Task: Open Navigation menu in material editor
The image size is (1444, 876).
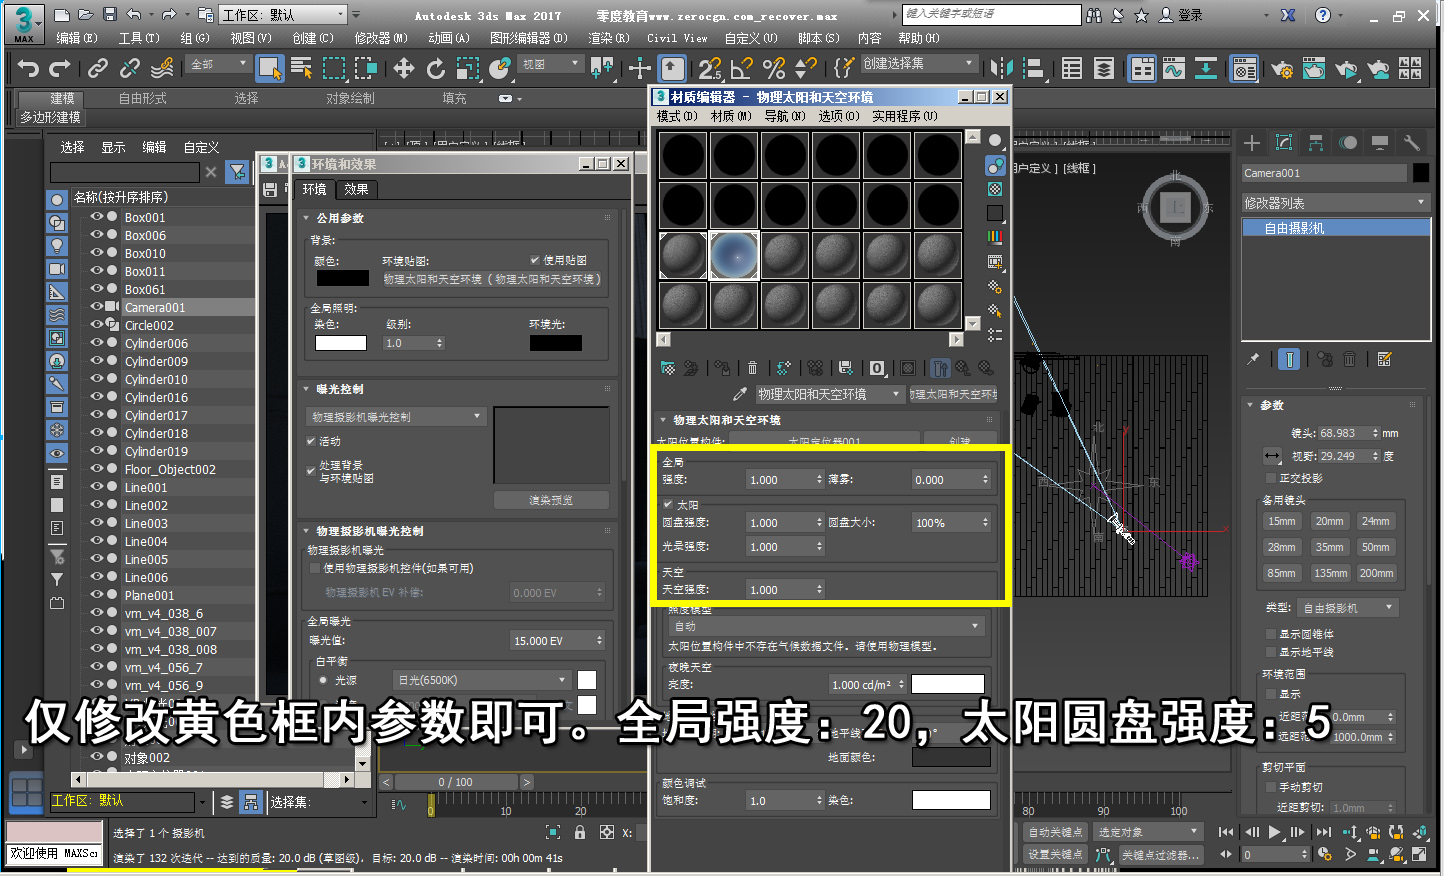Action: coord(784,116)
